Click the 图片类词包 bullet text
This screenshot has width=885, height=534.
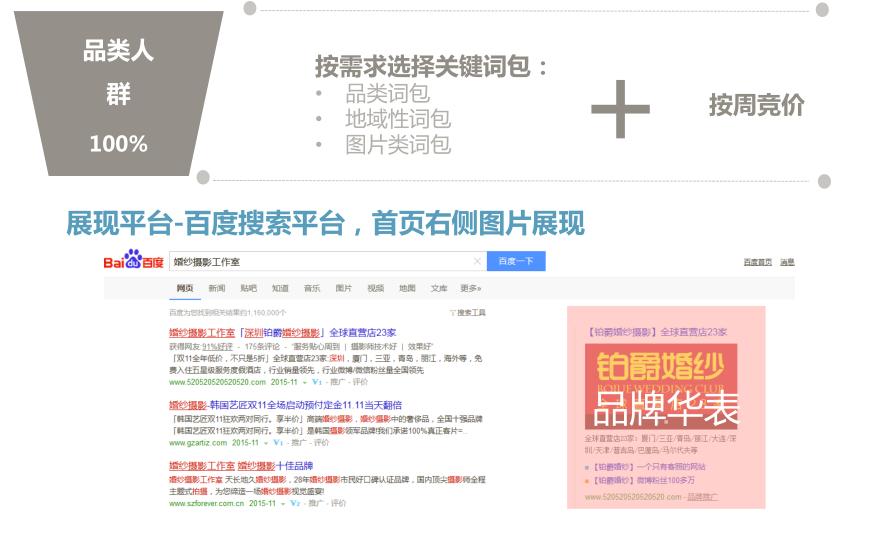[398, 145]
